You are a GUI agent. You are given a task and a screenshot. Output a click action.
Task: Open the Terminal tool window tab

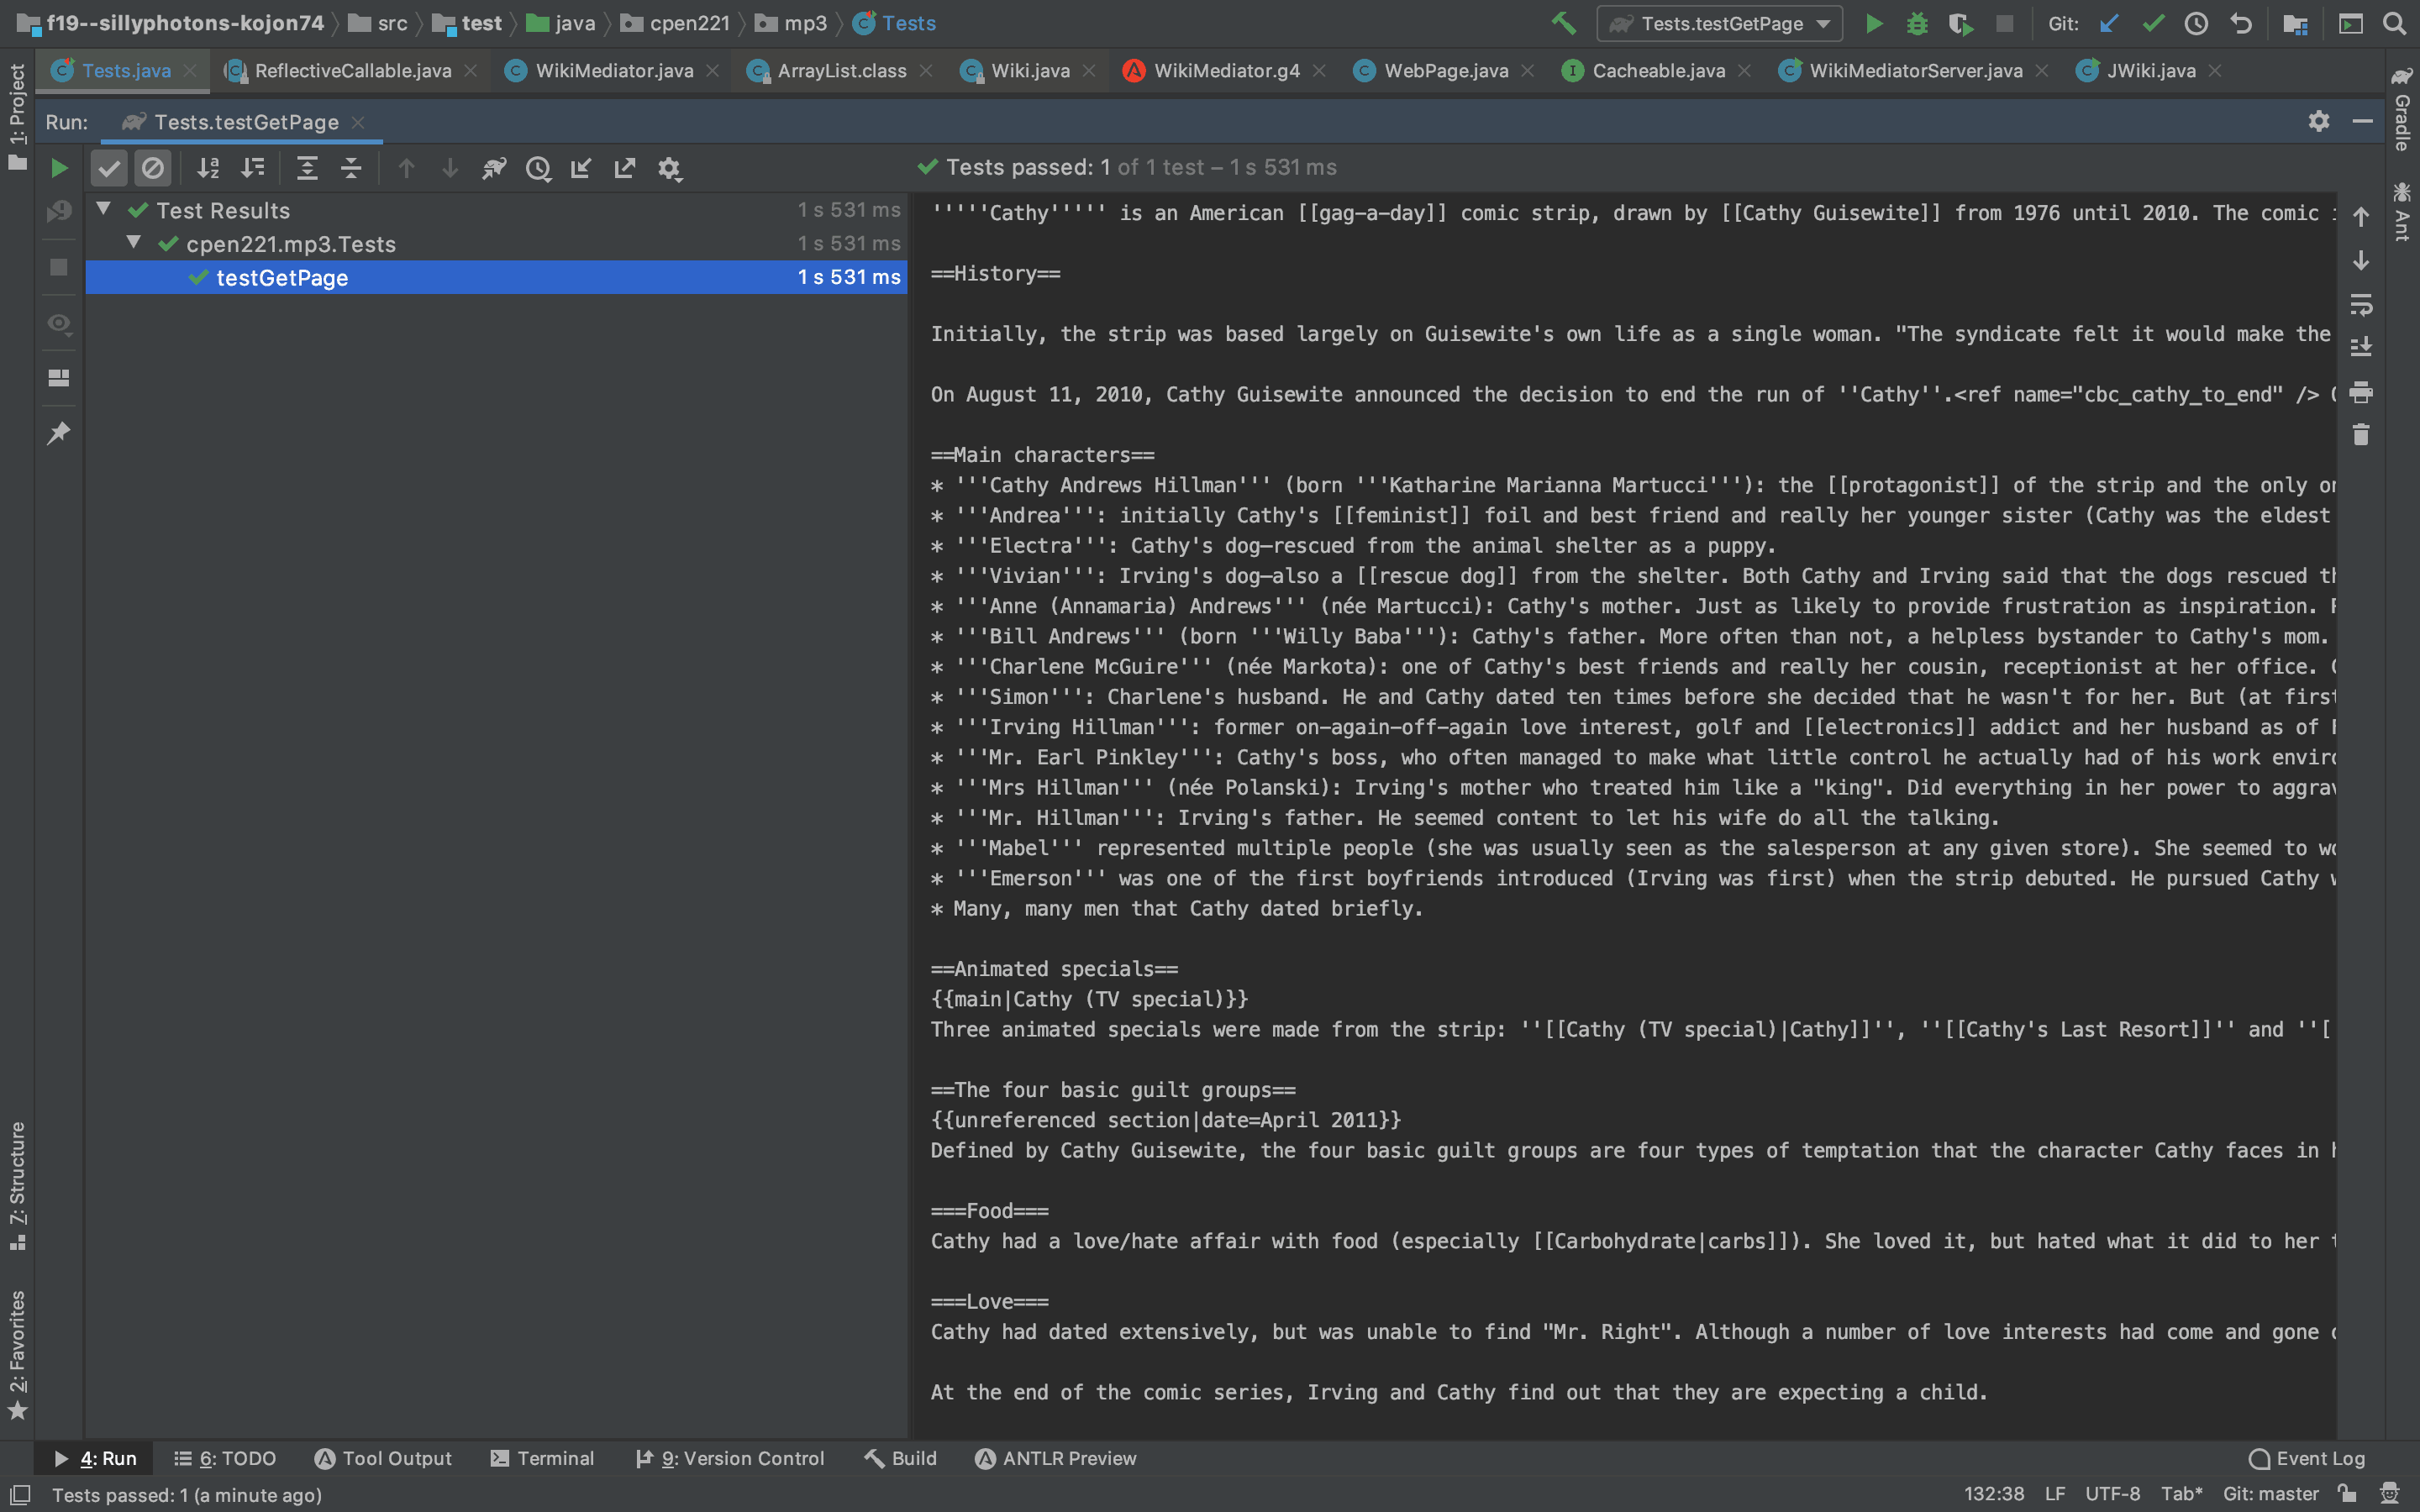542,1458
